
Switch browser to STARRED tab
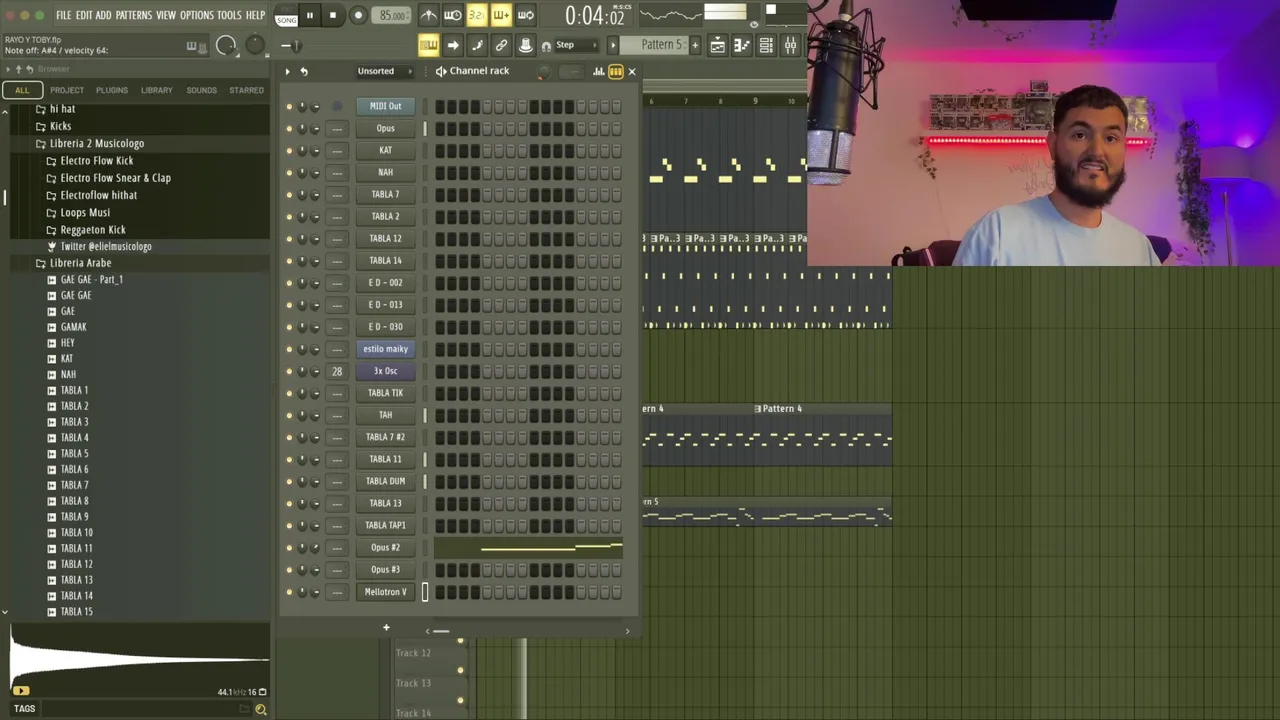click(246, 90)
